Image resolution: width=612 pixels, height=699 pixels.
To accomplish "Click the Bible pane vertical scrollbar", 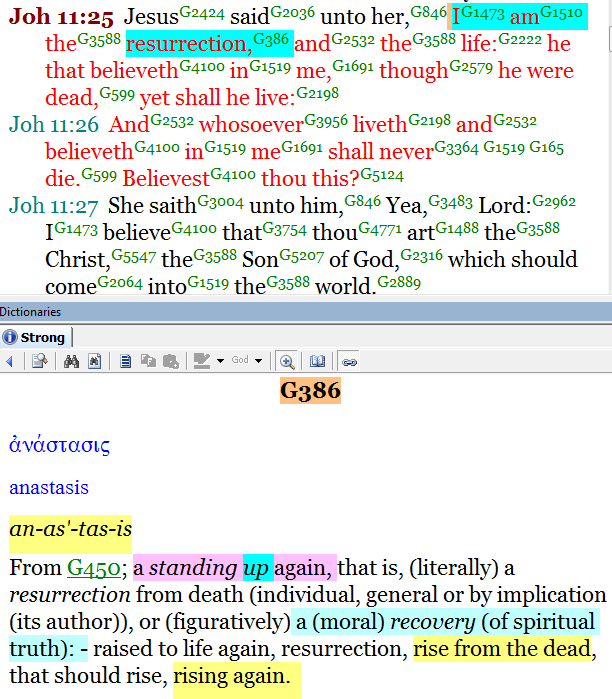I will pyautogui.click(x=610, y=147).
